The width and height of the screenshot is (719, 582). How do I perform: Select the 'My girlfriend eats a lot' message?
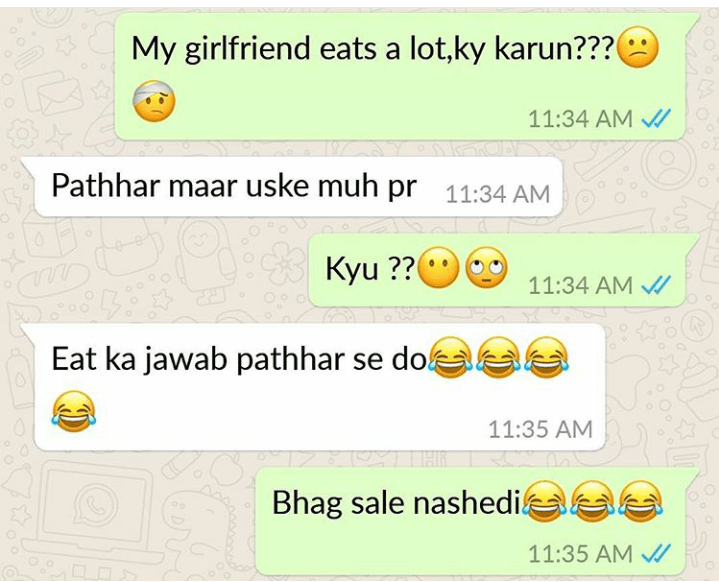click(406, 76)
